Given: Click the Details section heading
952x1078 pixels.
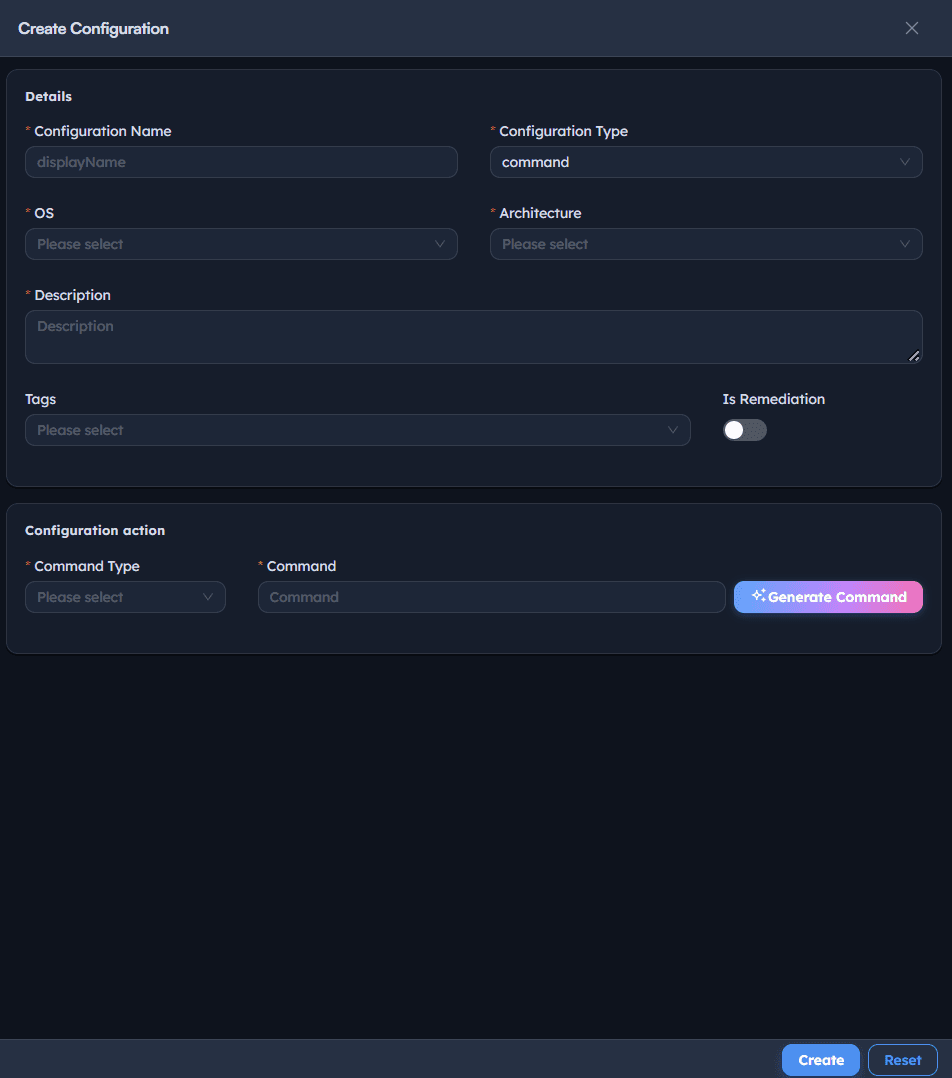Looking at the screenshot, I should (49, 96).
